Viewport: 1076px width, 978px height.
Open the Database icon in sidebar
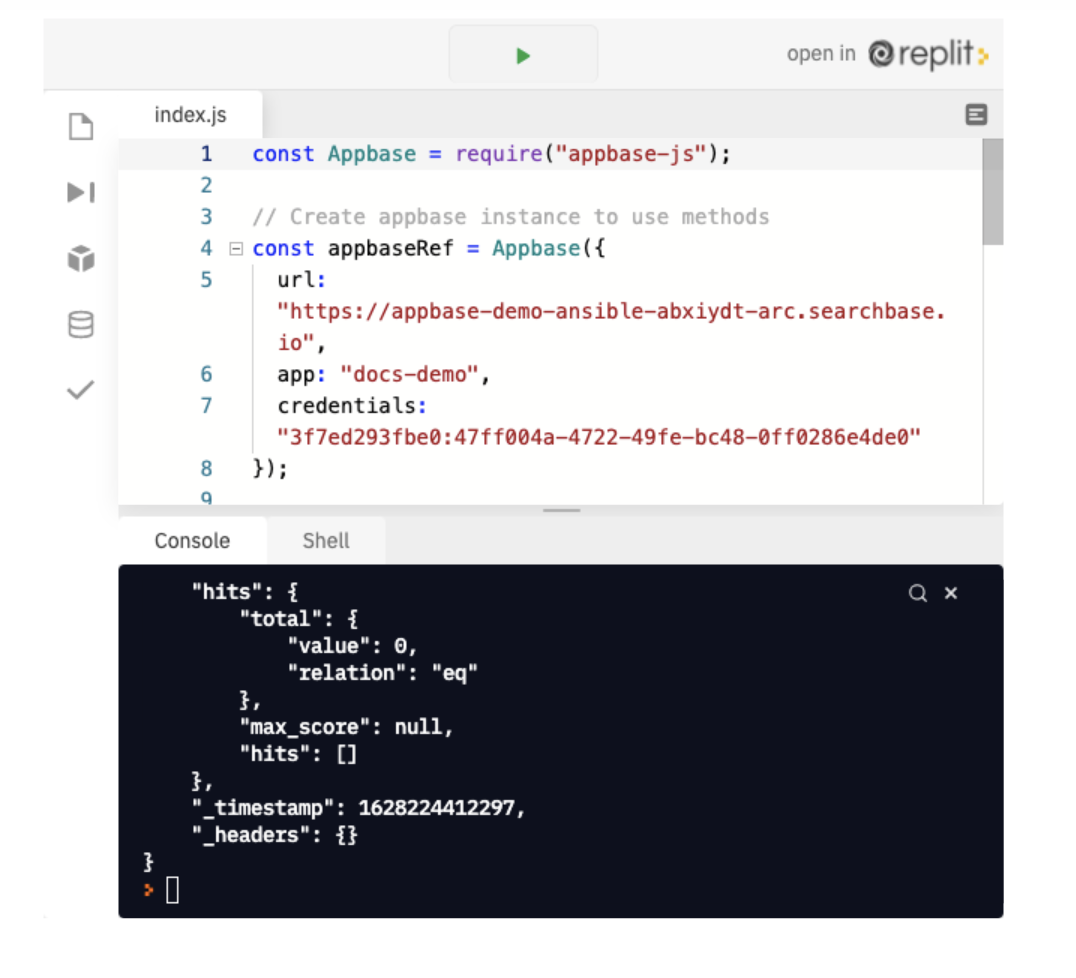(x=81, y=325)
